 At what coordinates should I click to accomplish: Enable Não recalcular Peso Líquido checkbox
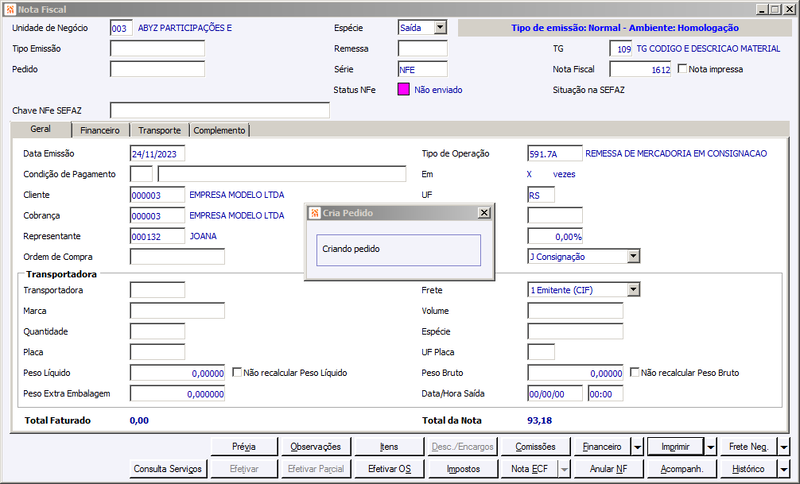click(237, 372)
